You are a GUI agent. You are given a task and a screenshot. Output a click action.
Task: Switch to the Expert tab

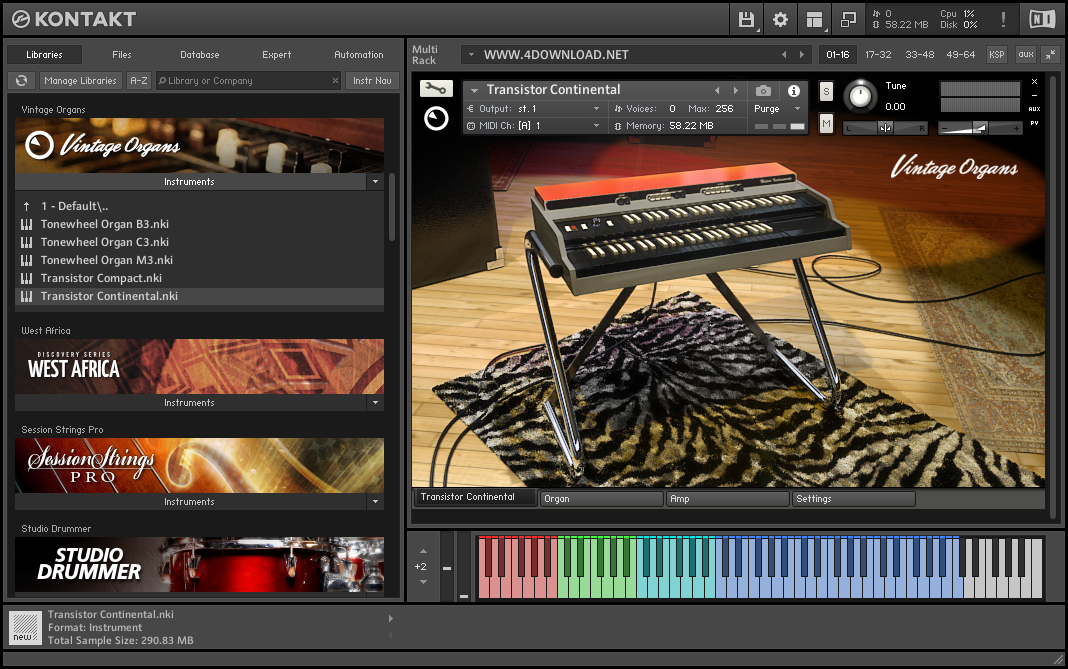click(x=277, y=55)
